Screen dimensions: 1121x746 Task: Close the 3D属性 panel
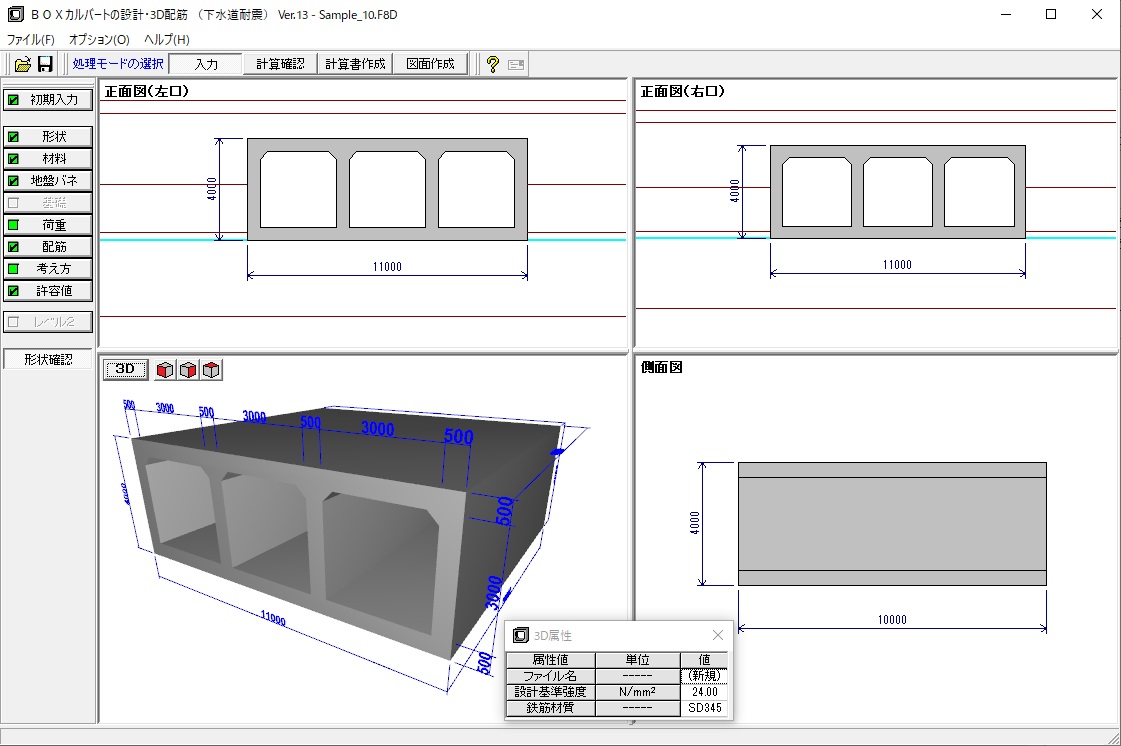717,635
